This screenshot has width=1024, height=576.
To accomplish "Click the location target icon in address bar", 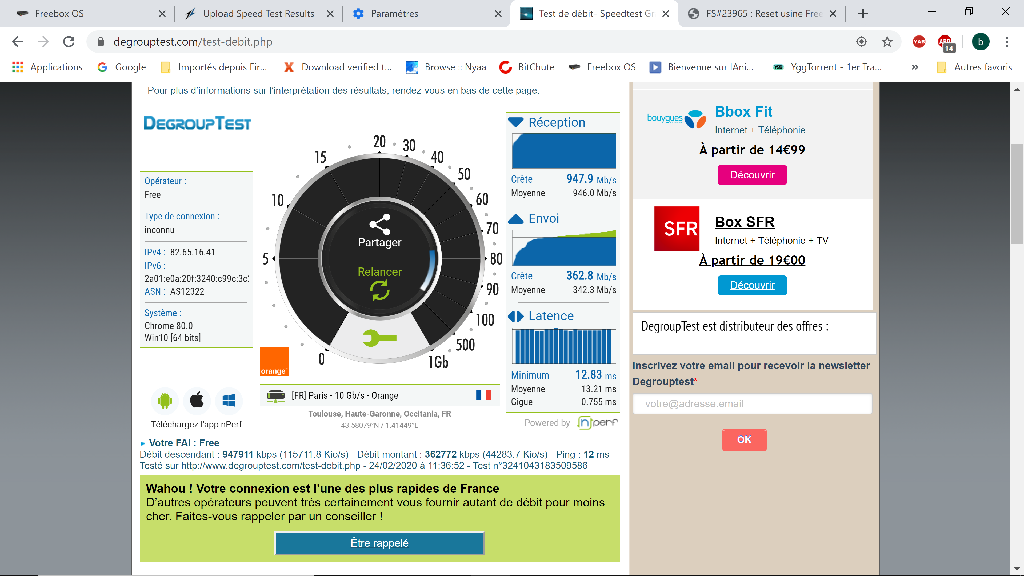I will pyautogui.click(x=861, y=42).
